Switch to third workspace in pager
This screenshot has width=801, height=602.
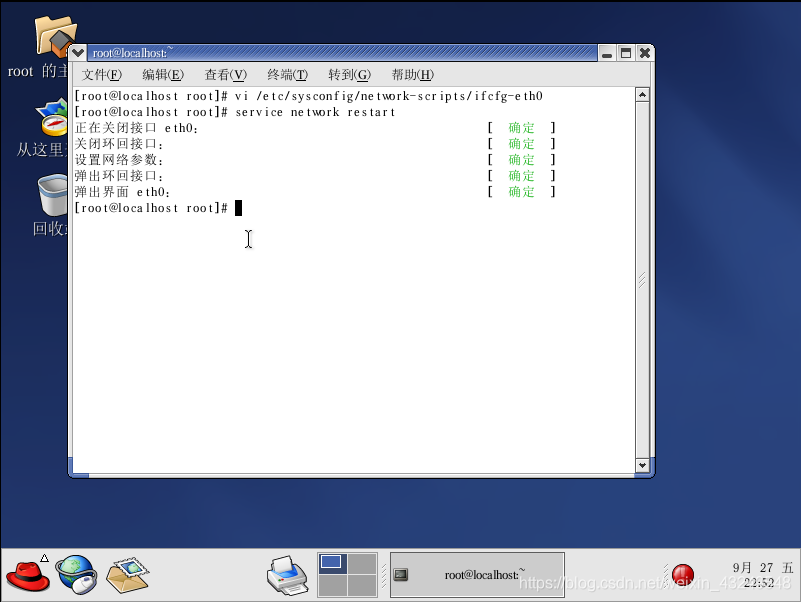[x=333, y=585]
